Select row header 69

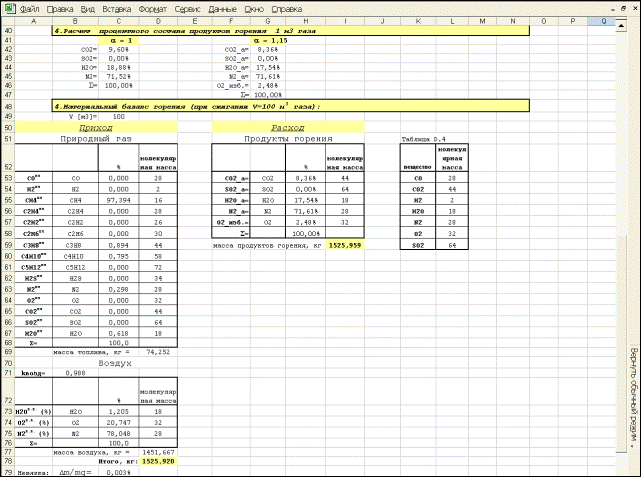pyautogui.click(x=8, y=352)
